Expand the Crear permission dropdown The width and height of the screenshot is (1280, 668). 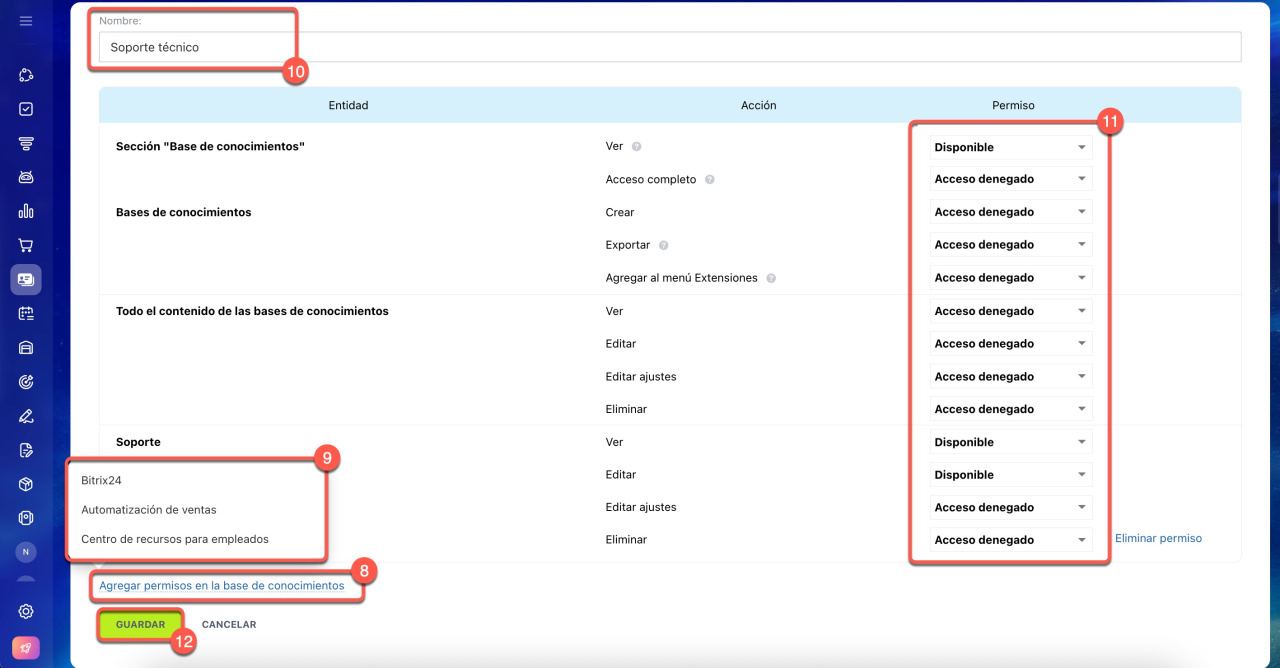click(1010, 212)
